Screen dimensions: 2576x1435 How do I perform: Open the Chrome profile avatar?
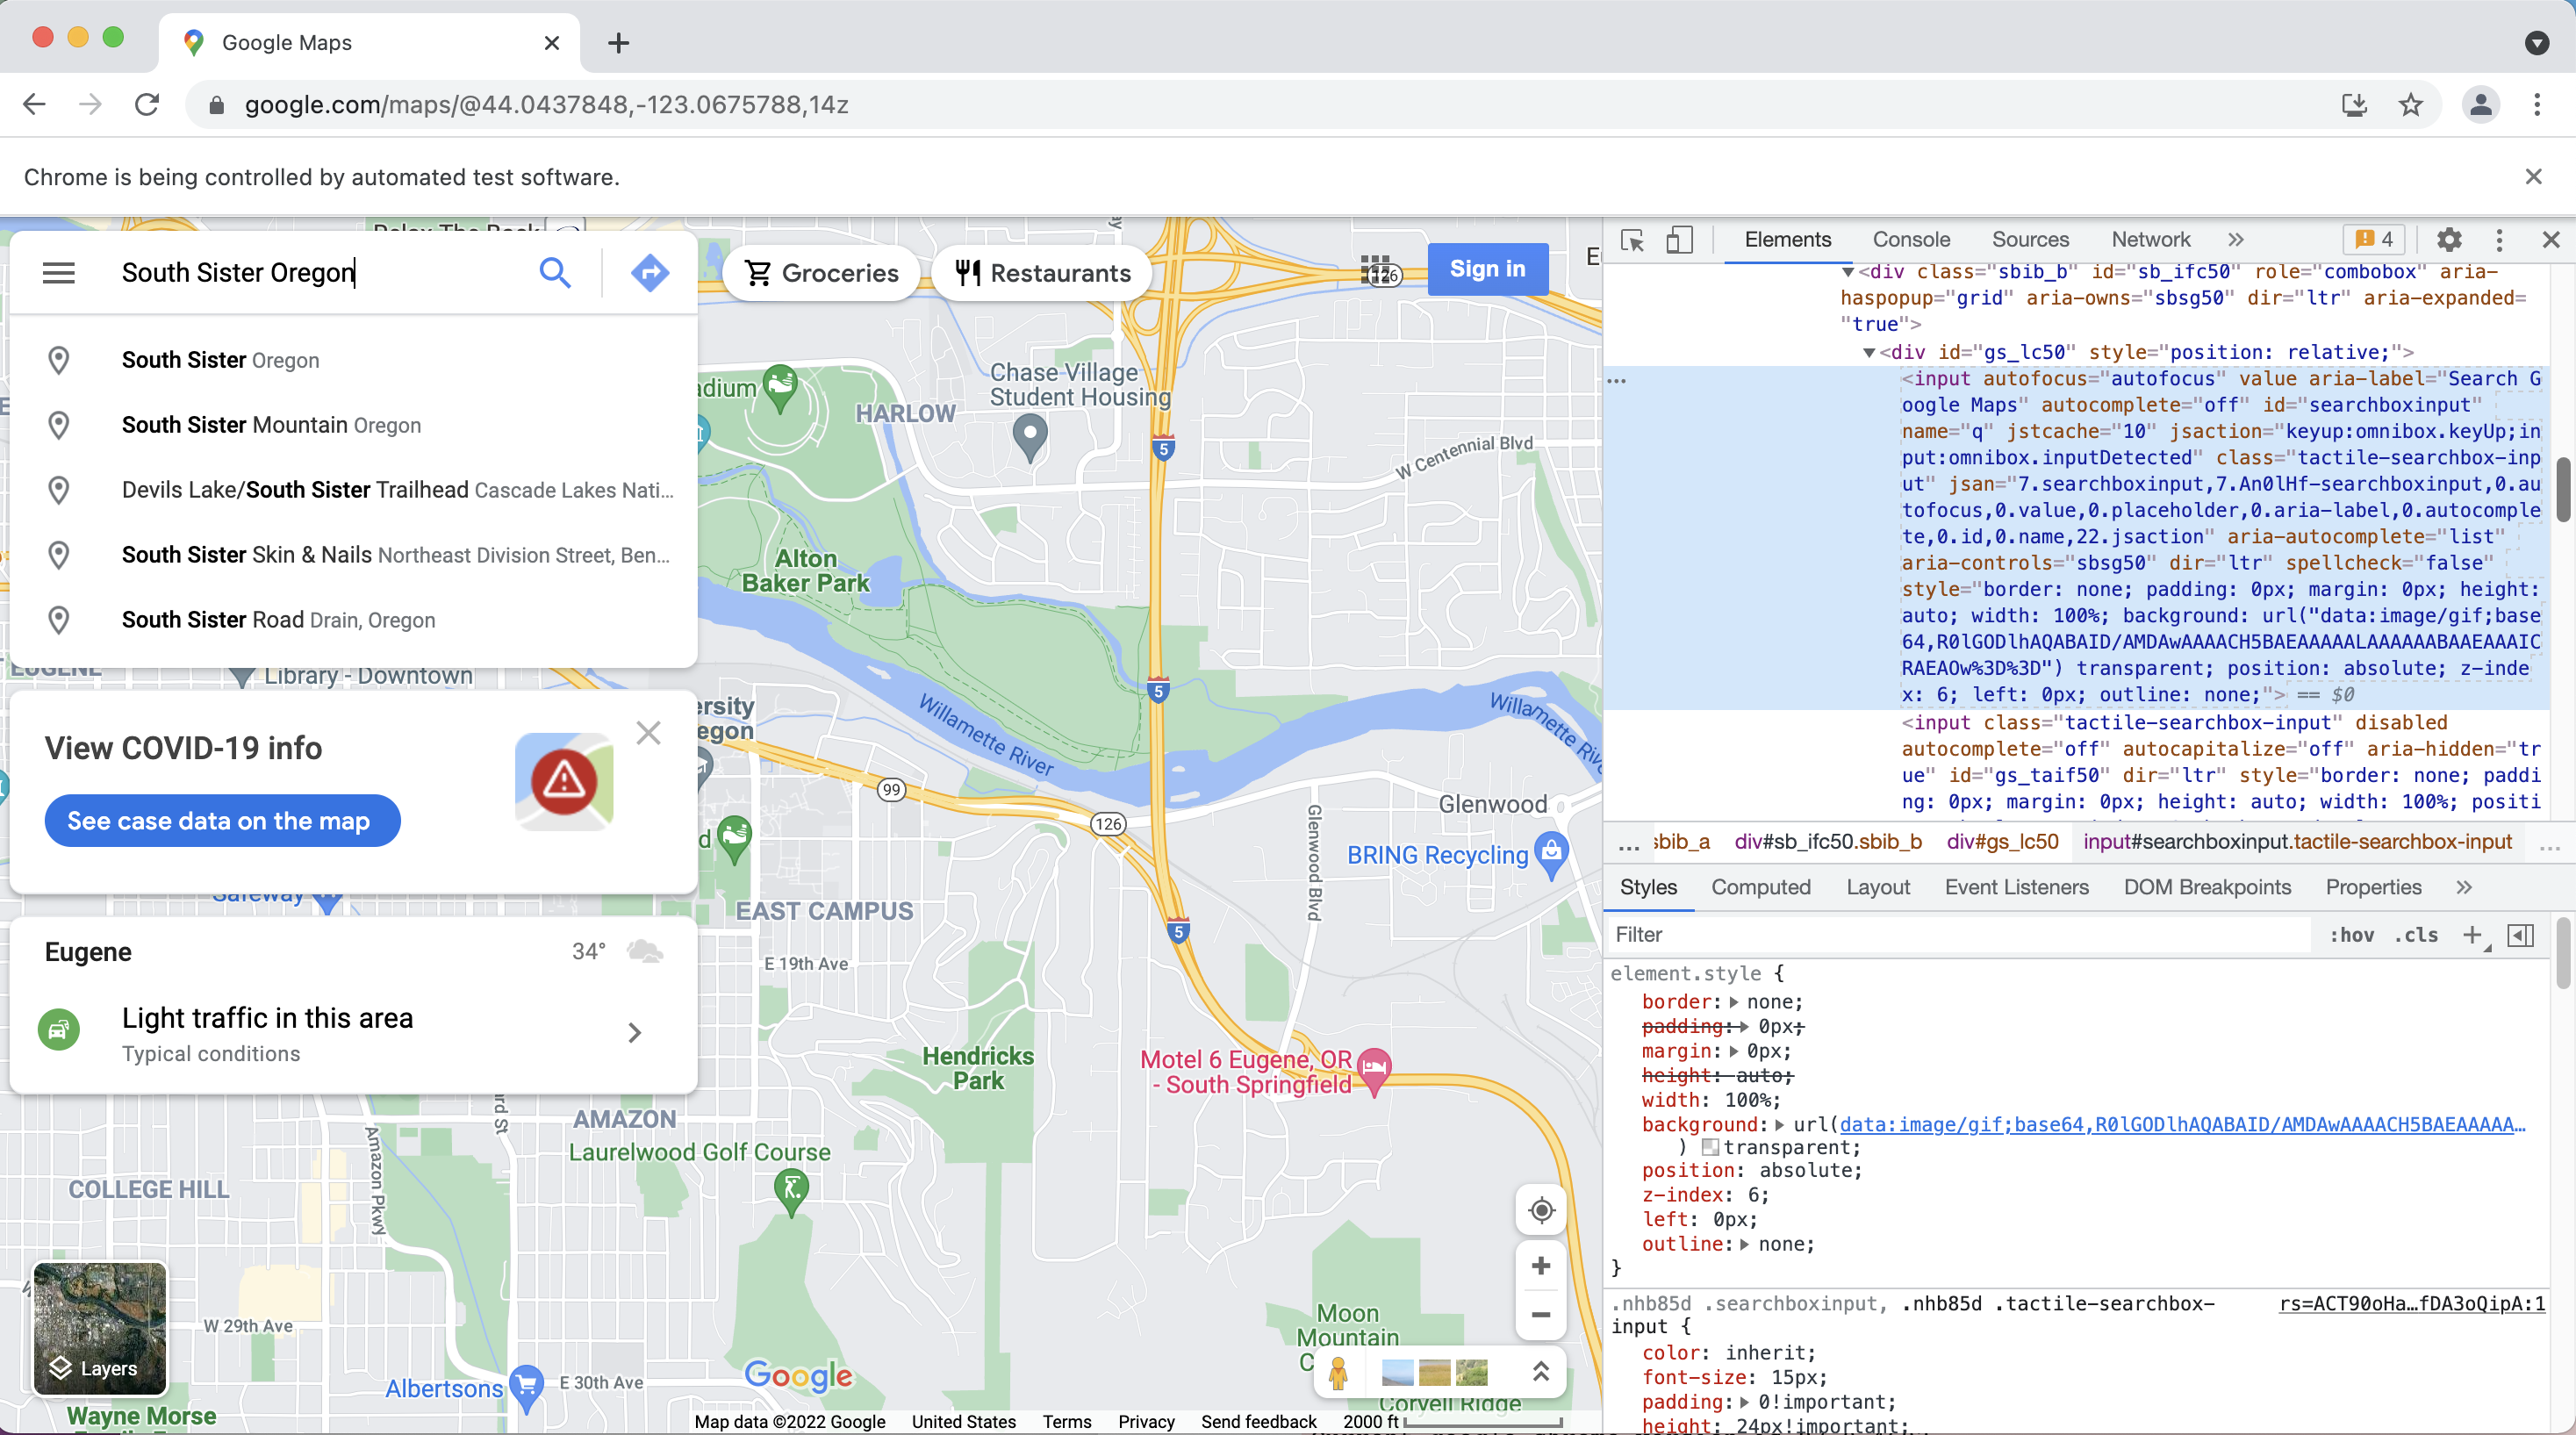click(2481, 104)
